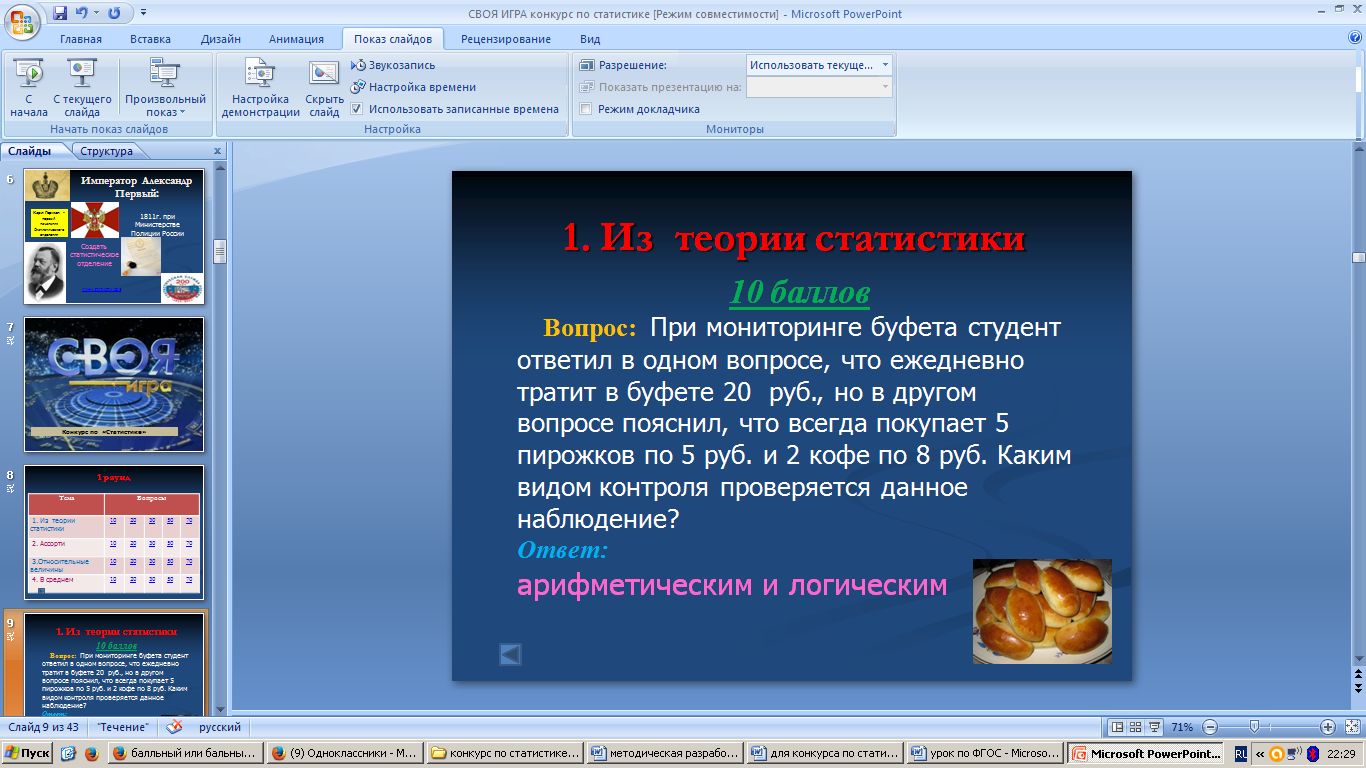
Task: Select the Слайды thumbnails pane tab
Action: click(x=30, y=151)
